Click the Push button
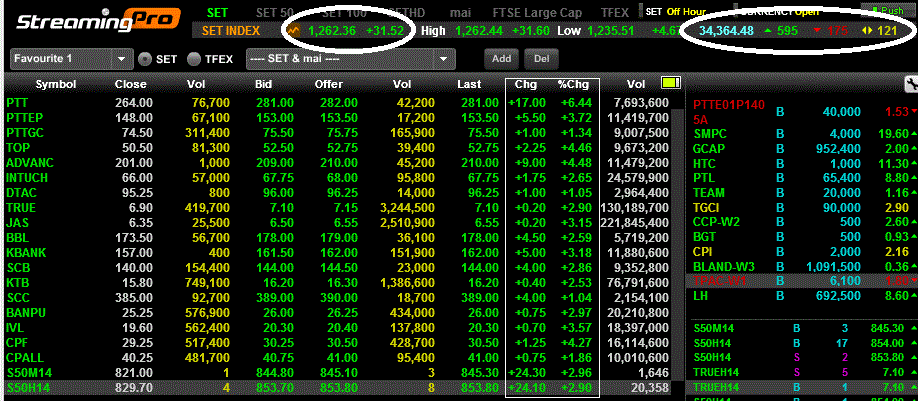This screenshot has width=918, height=401. click(x=888, y=11)
